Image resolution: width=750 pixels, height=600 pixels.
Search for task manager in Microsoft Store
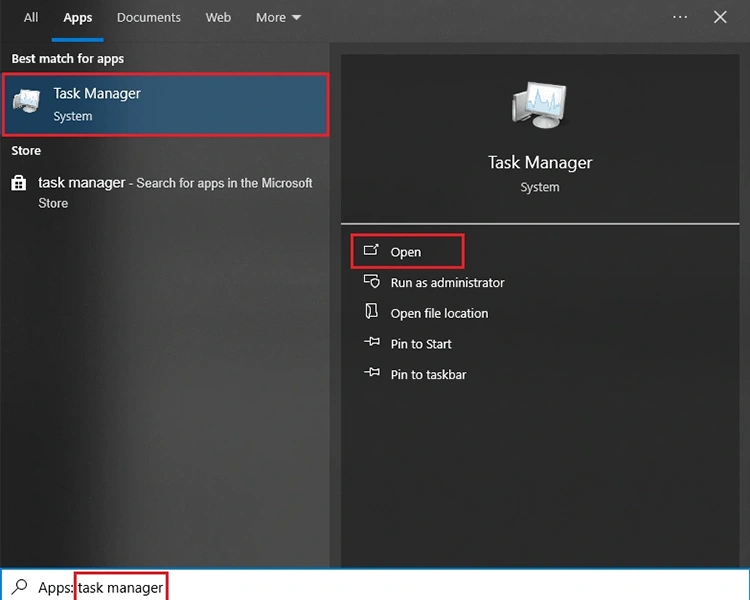point(165,192)
